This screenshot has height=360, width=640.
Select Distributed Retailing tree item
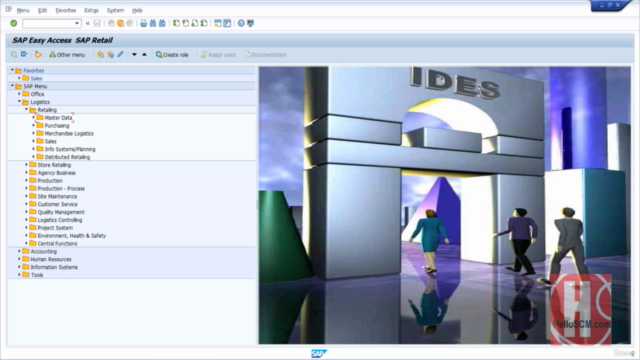(x=67, y=157)
